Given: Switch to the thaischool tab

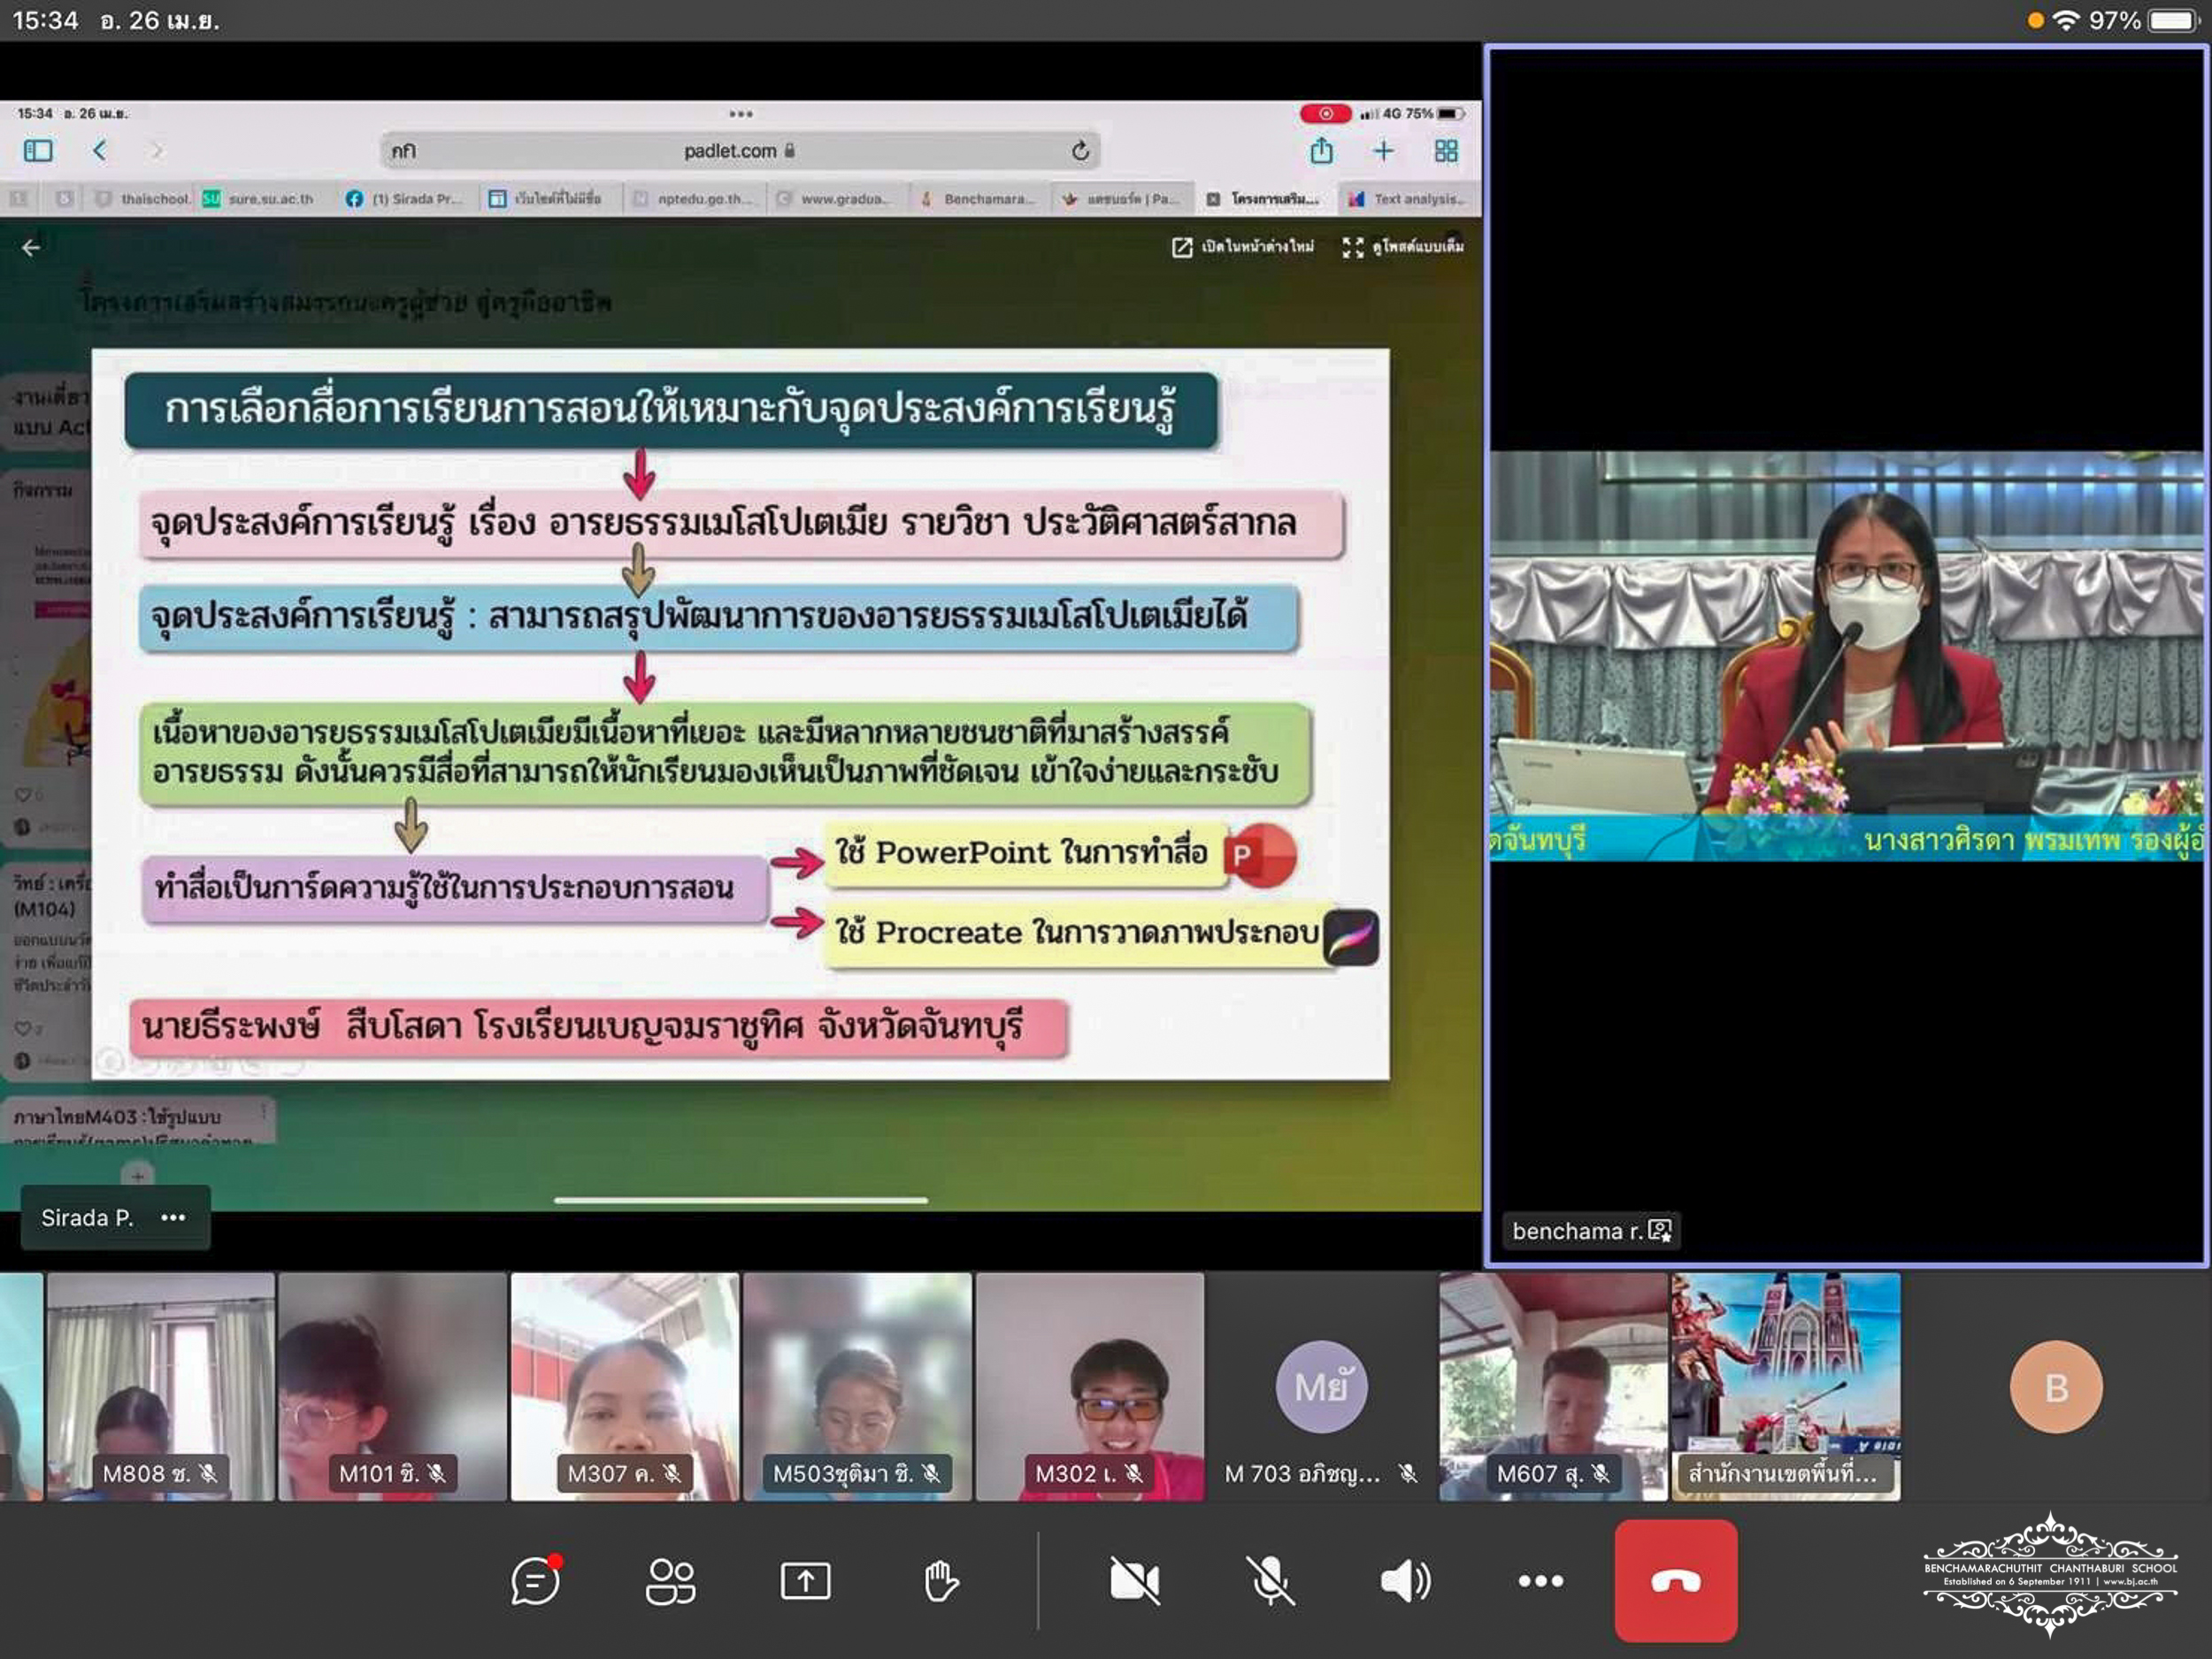Looking at the screenshot, I should [144, 199].
